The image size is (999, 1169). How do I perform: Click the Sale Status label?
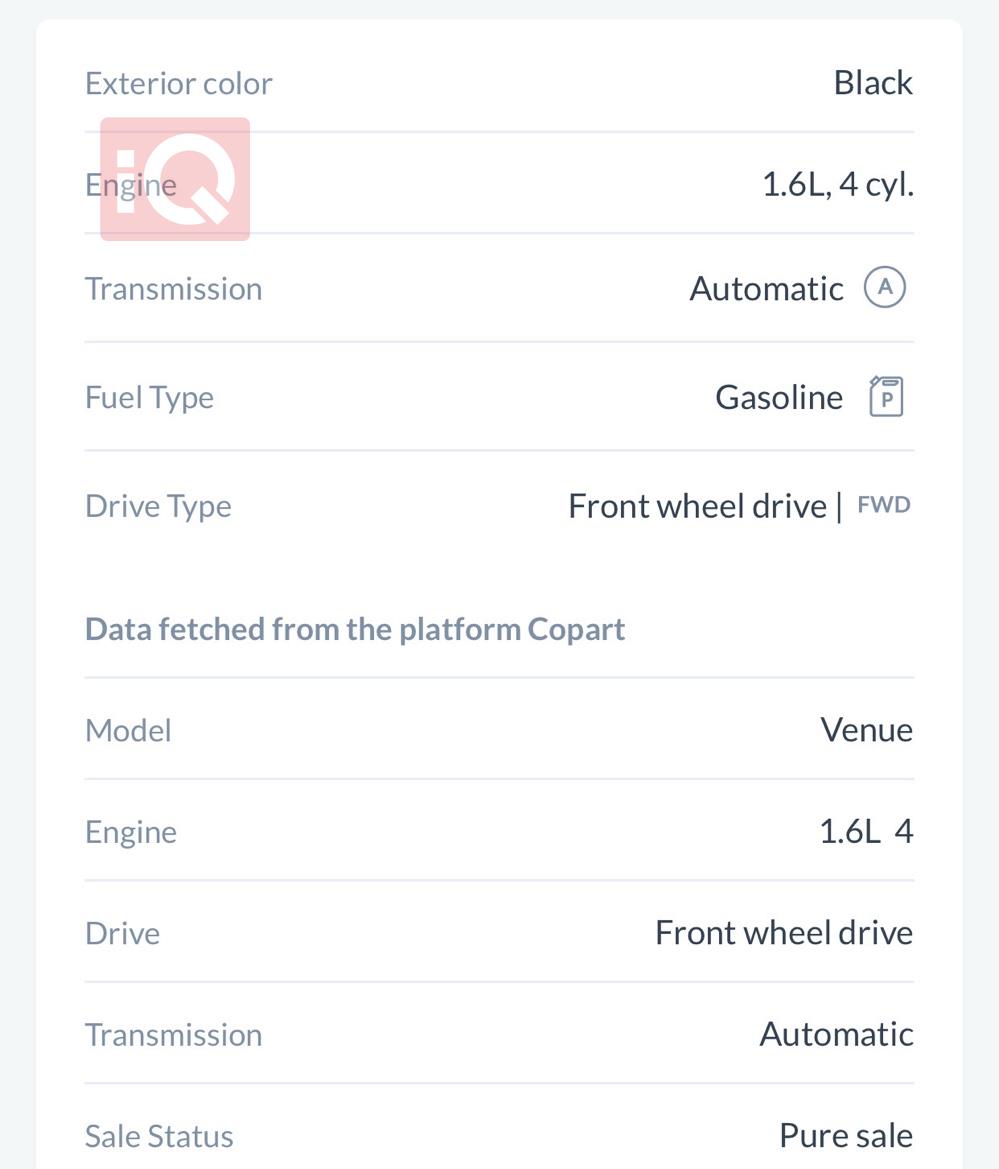(159, 1136)
